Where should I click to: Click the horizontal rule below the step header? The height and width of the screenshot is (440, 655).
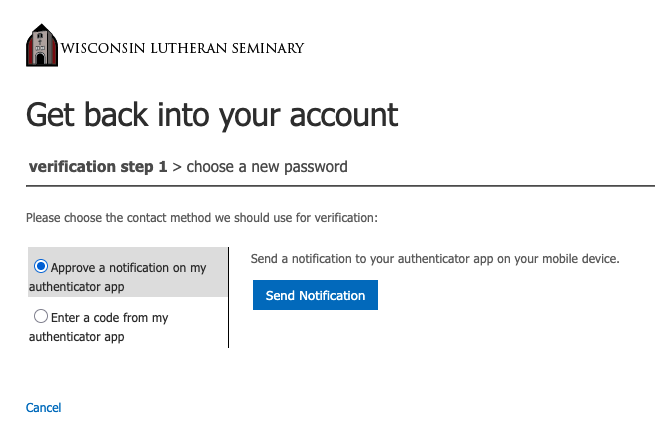tap(400, 186)
